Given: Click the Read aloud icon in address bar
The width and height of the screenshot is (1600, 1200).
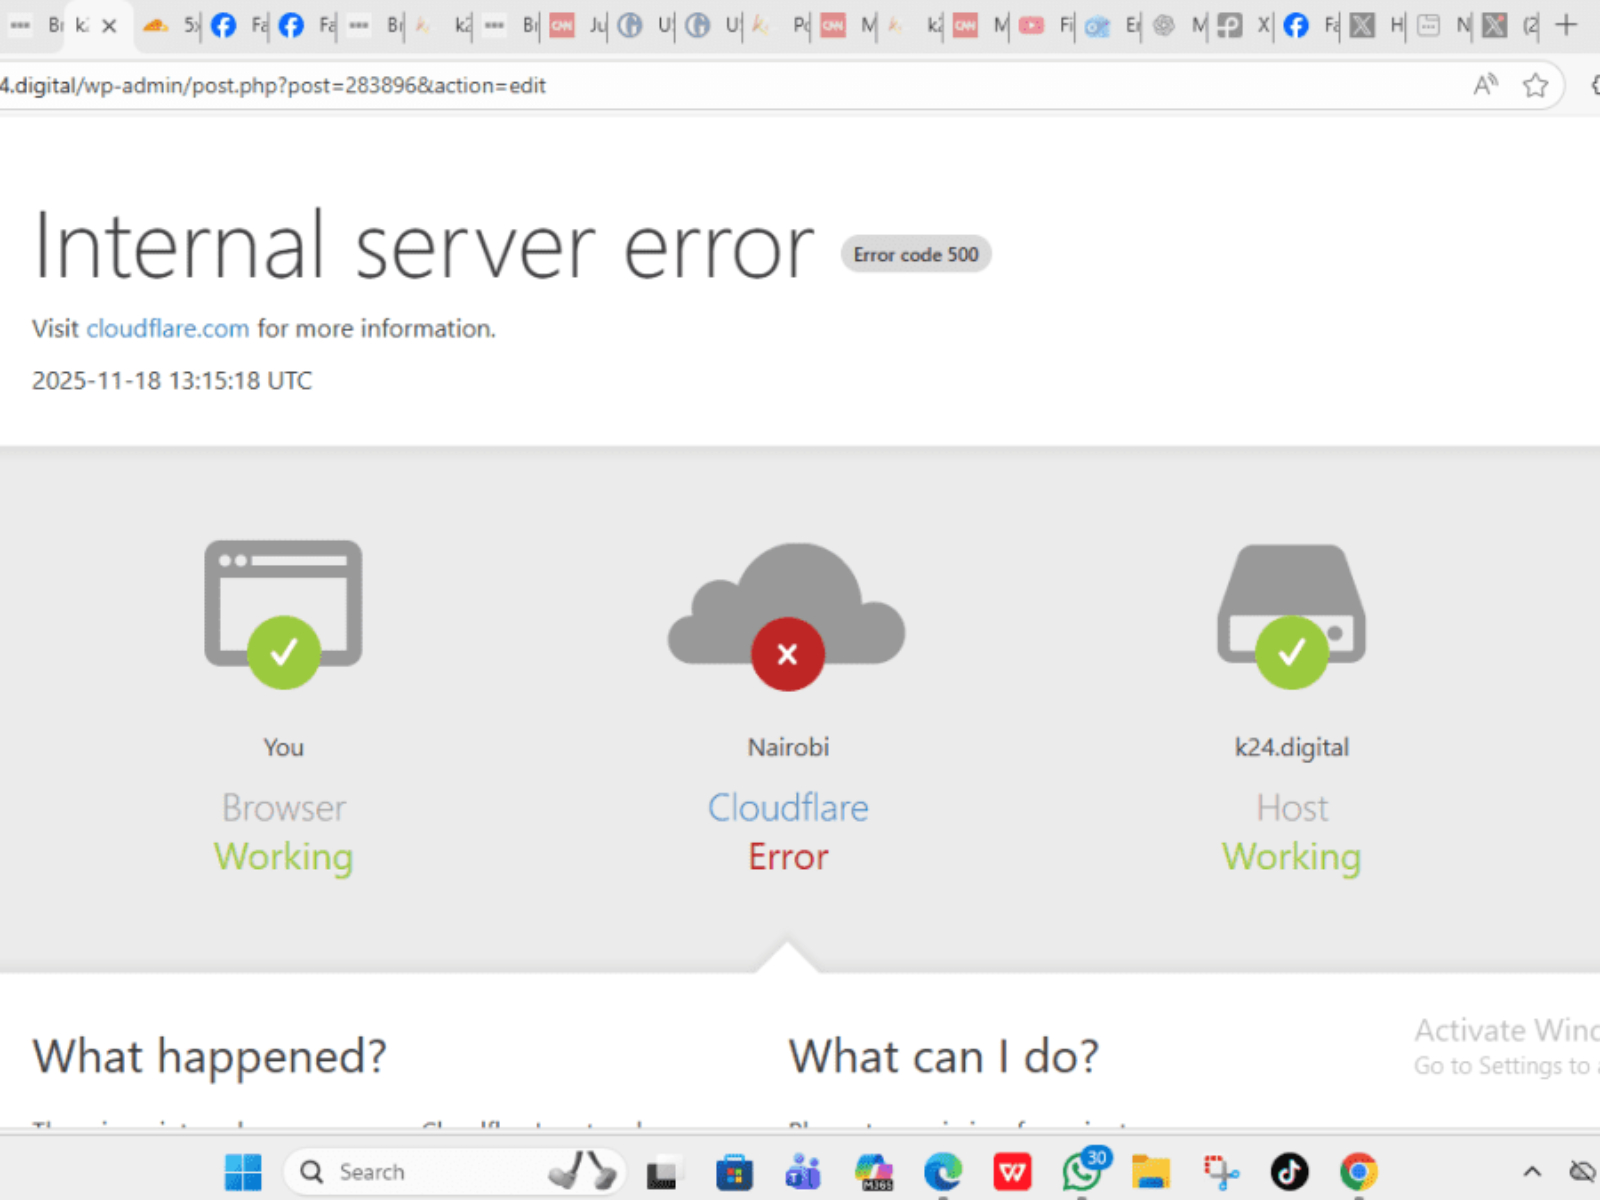Looking at the screenshot, I should point(1486,85).
